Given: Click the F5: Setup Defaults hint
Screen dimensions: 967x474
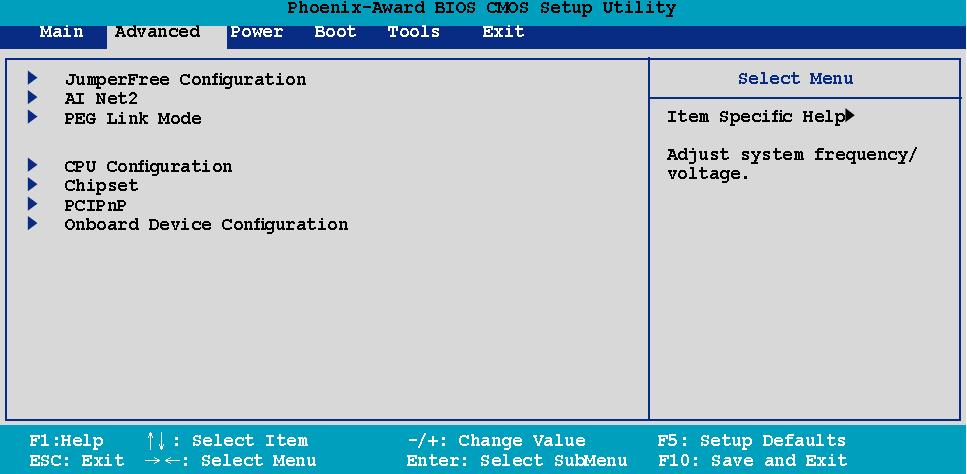Looking at the screenshot, I should point(751,441).
